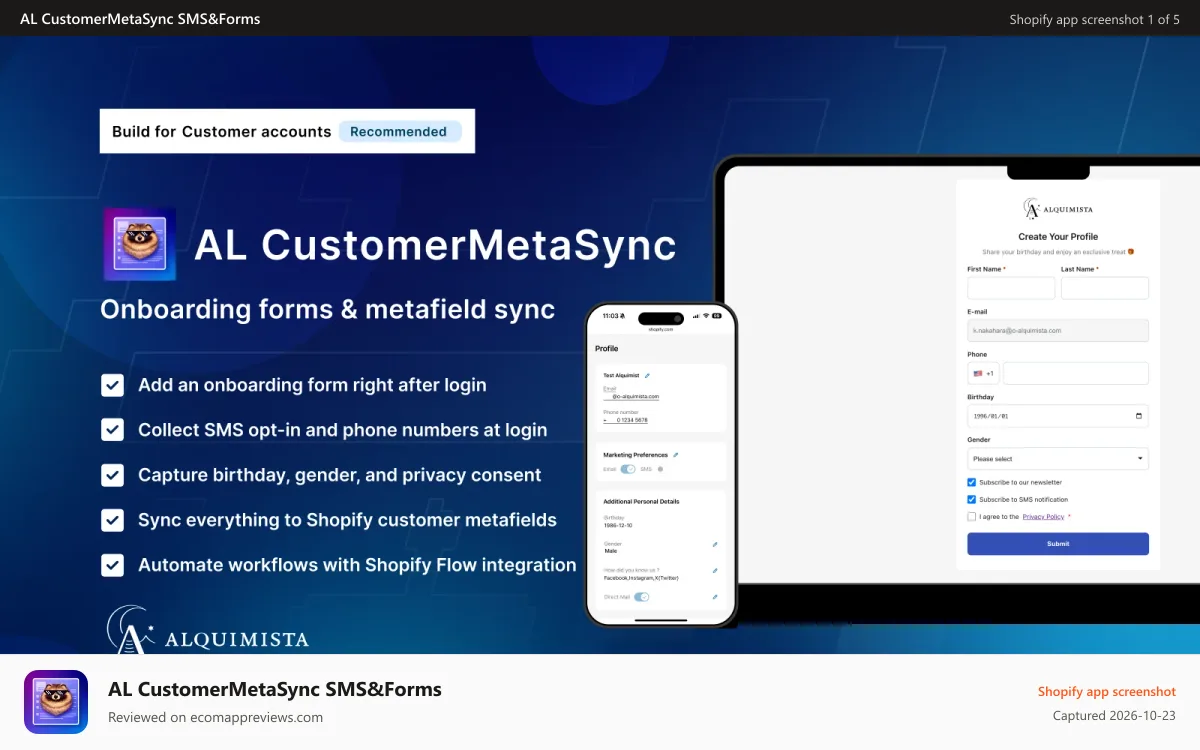Click the 1986-12-10 birthday value
The height and width of the screenshot is (750, 1200).
click(618, 525)
